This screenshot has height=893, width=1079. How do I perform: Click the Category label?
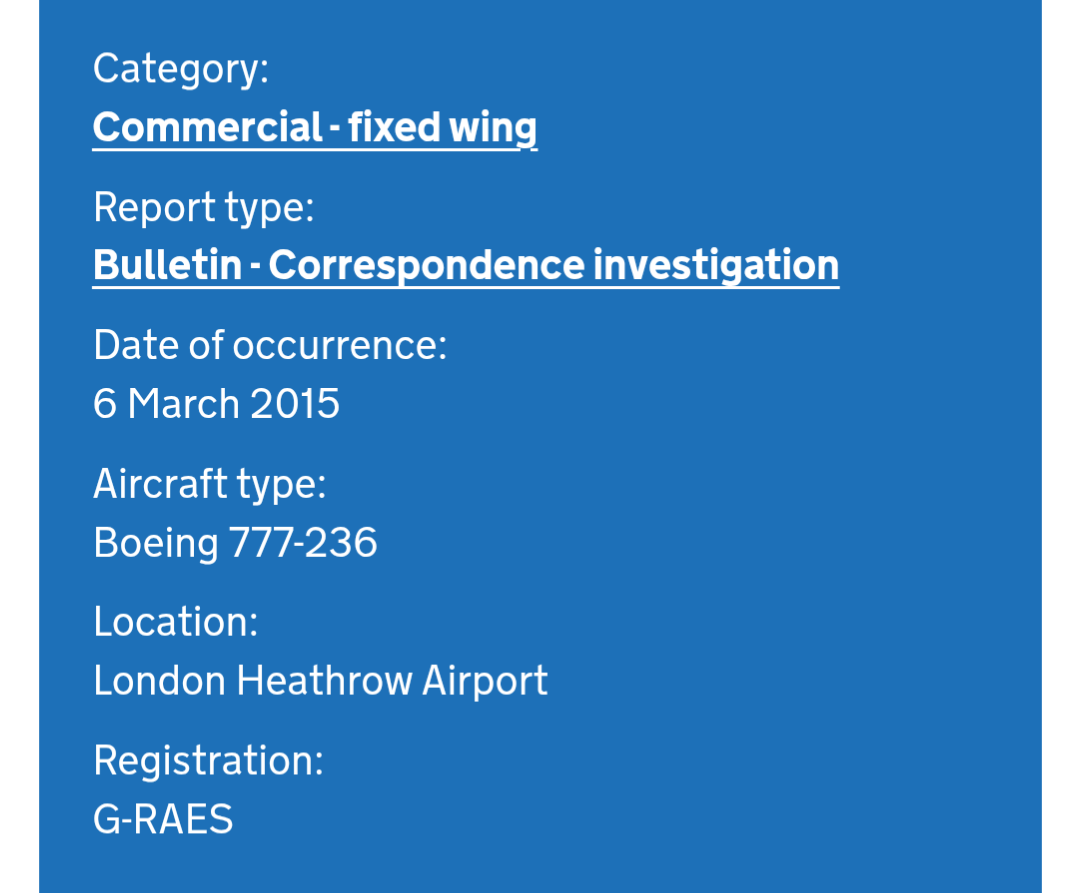tap(181, 69)
